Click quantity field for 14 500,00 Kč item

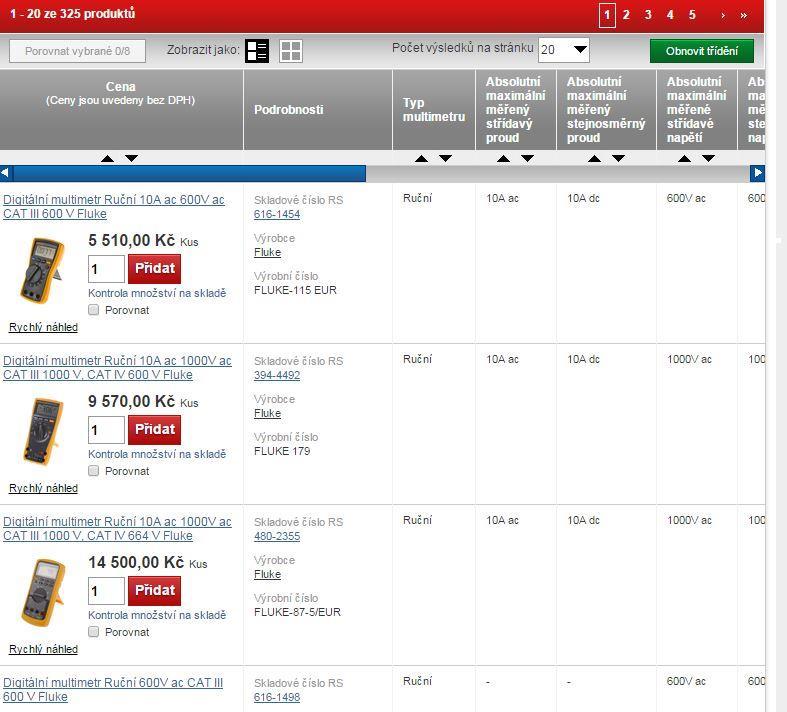click(x=106, y=591)
